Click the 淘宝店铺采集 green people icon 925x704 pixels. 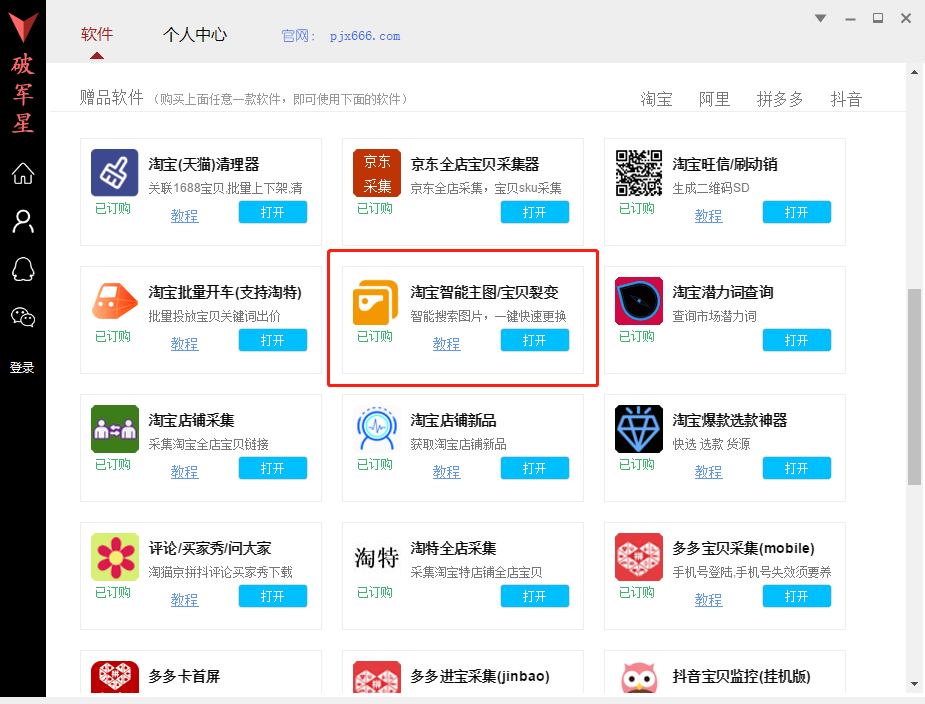pyautogui.click(x=115, y=428)
